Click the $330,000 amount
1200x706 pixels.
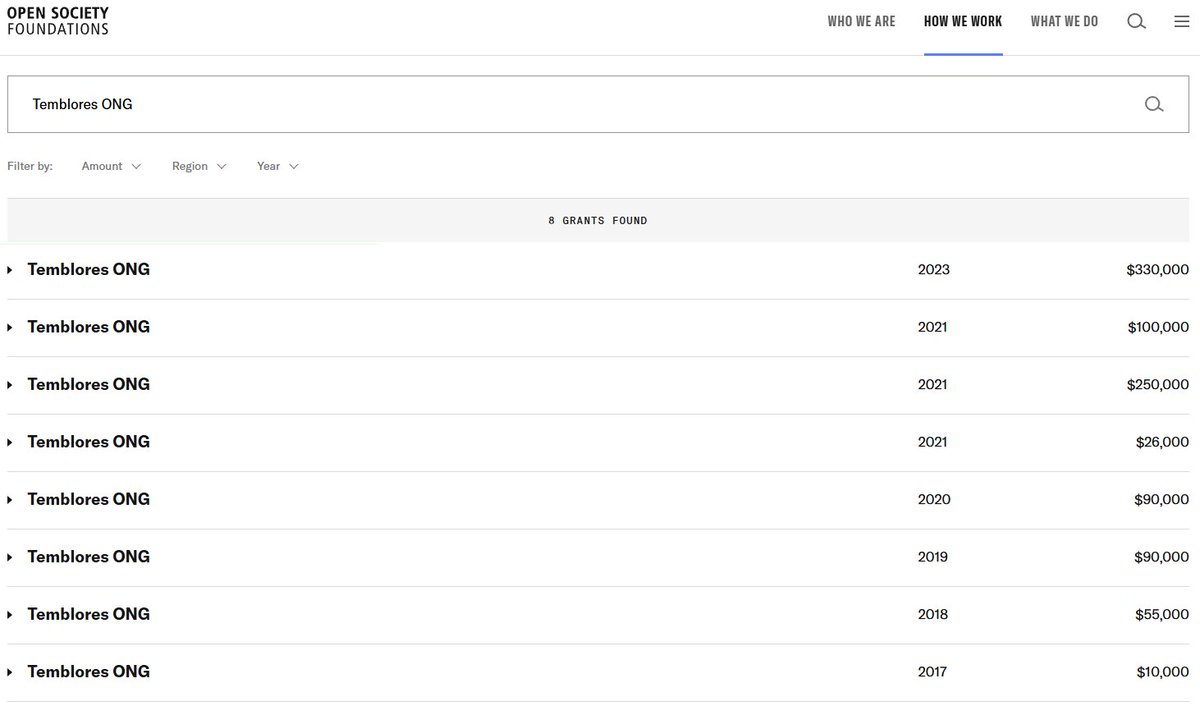coord(1158,269)
